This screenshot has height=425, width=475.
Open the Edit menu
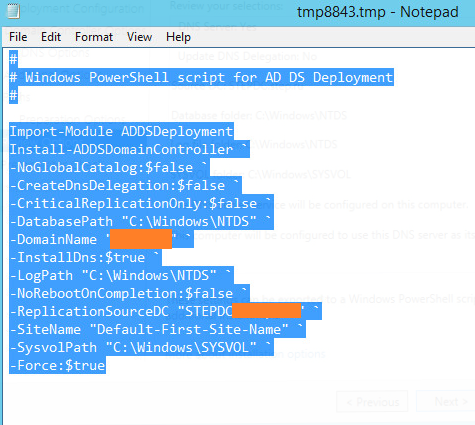coord(51,37)
